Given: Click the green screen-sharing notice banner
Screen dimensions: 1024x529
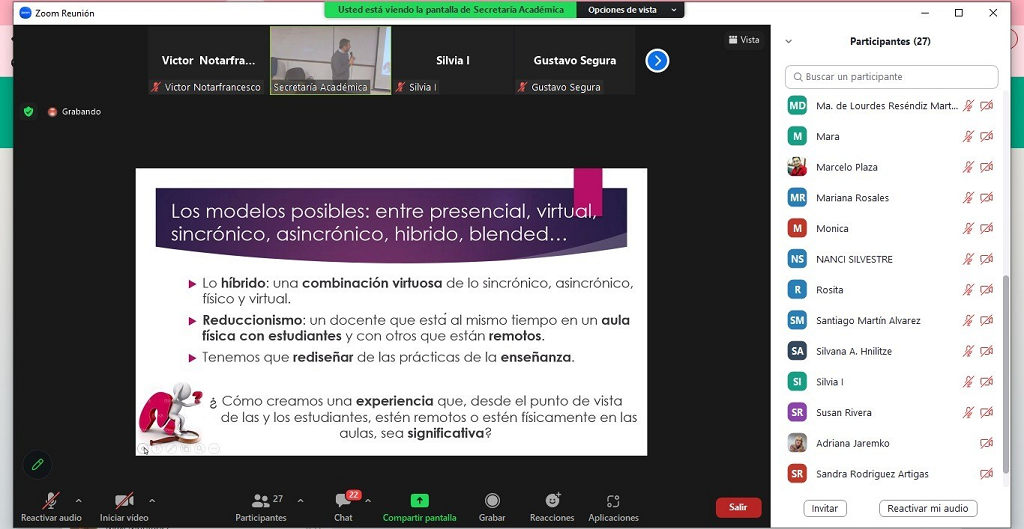Looking at the screenshot, I should (451, 10).
